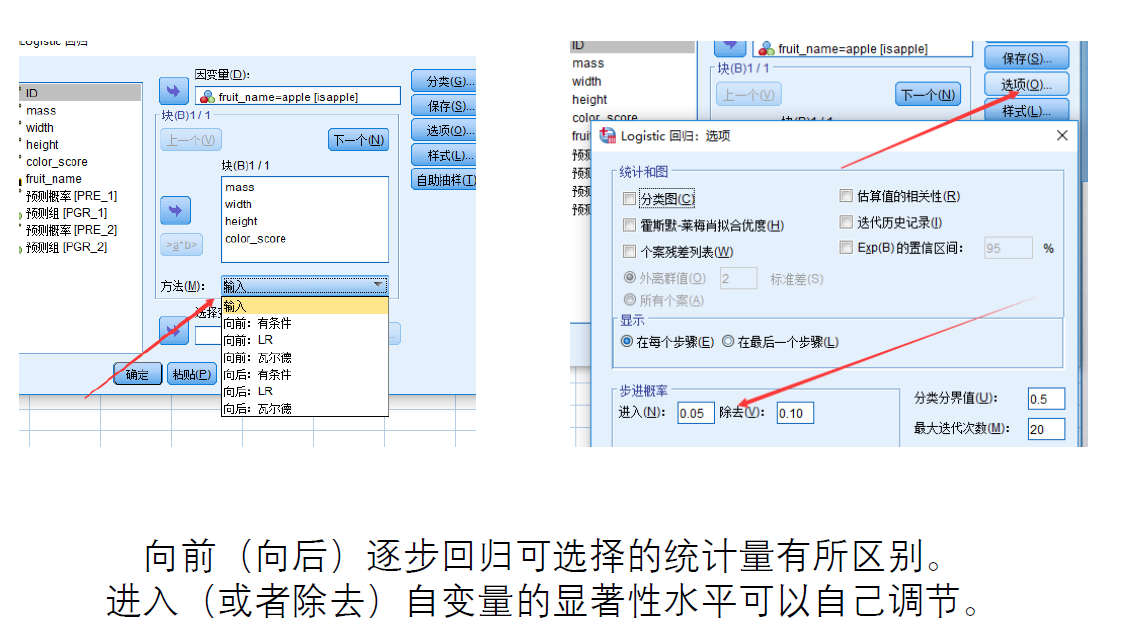Click arrow button beside 因变量 field in left dialog
Viewport: 1137px width, 629px height.
[x=173, y=91]
